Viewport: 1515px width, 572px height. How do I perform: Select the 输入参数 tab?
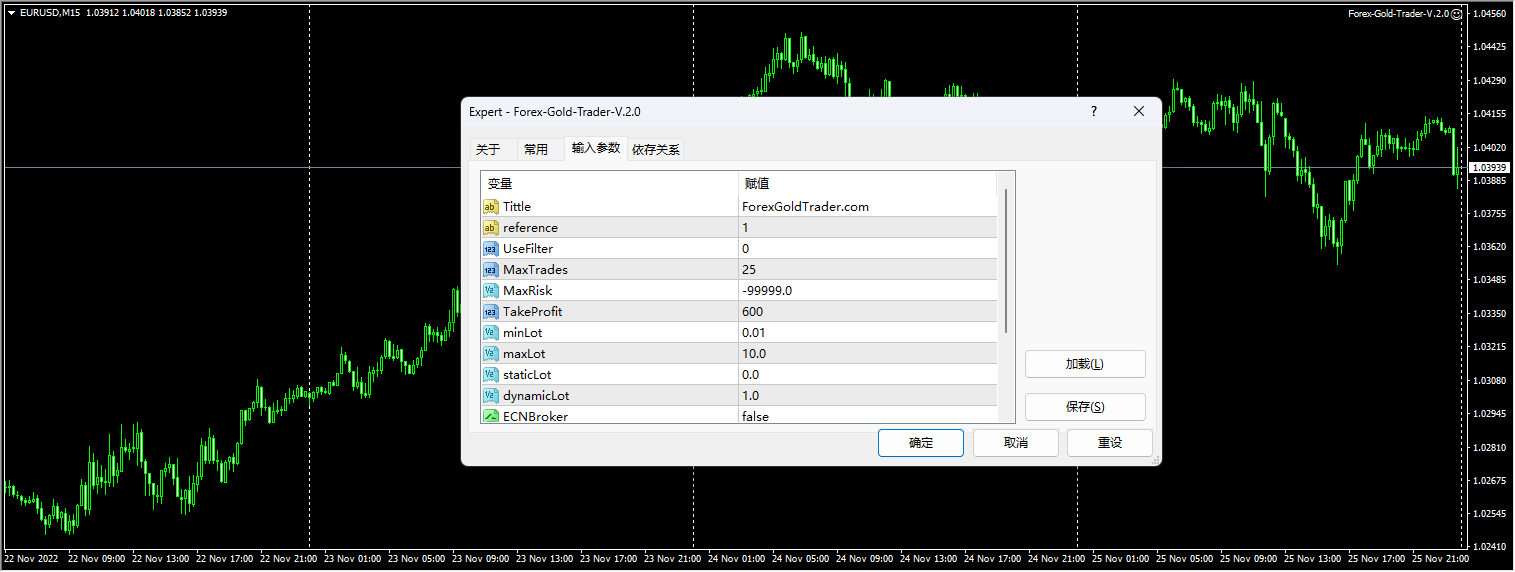(x=596, y=148)
